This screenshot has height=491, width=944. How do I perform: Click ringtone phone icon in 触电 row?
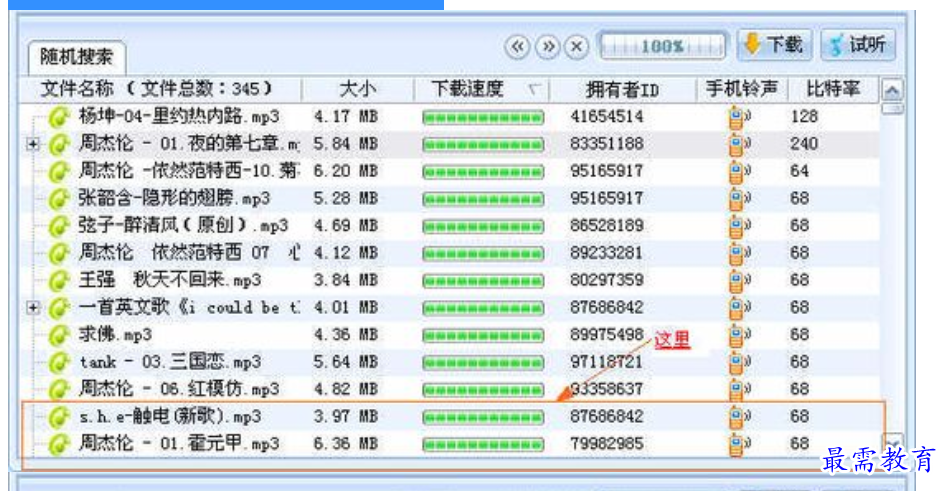[x=739, y=418]
